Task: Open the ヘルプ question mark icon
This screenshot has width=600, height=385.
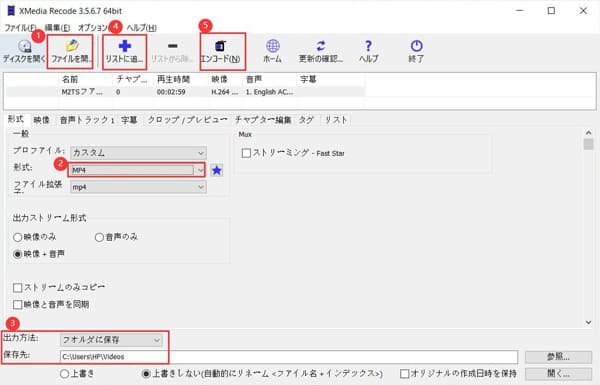Action: coord(368,46)
